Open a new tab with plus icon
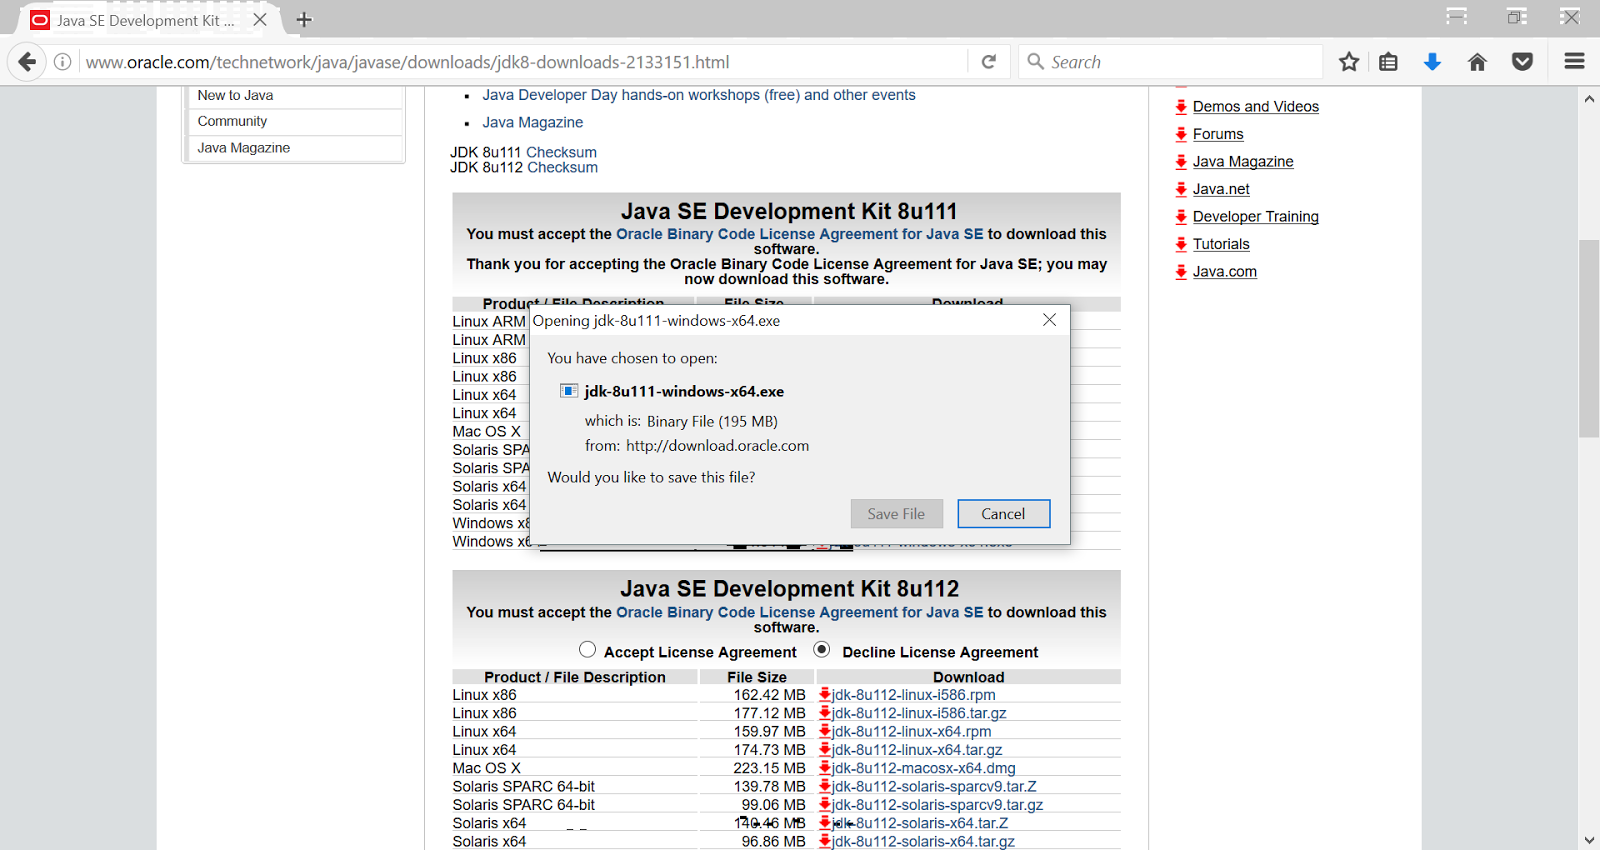Screen dimensions: 1600x850 304,20
